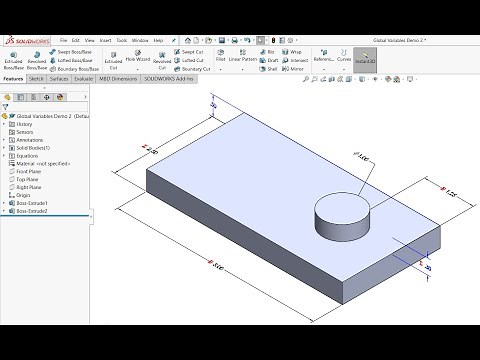Open the Curves dropdown arrow
The height and width of the screenshot is (360, 480).
click(344, 69)
